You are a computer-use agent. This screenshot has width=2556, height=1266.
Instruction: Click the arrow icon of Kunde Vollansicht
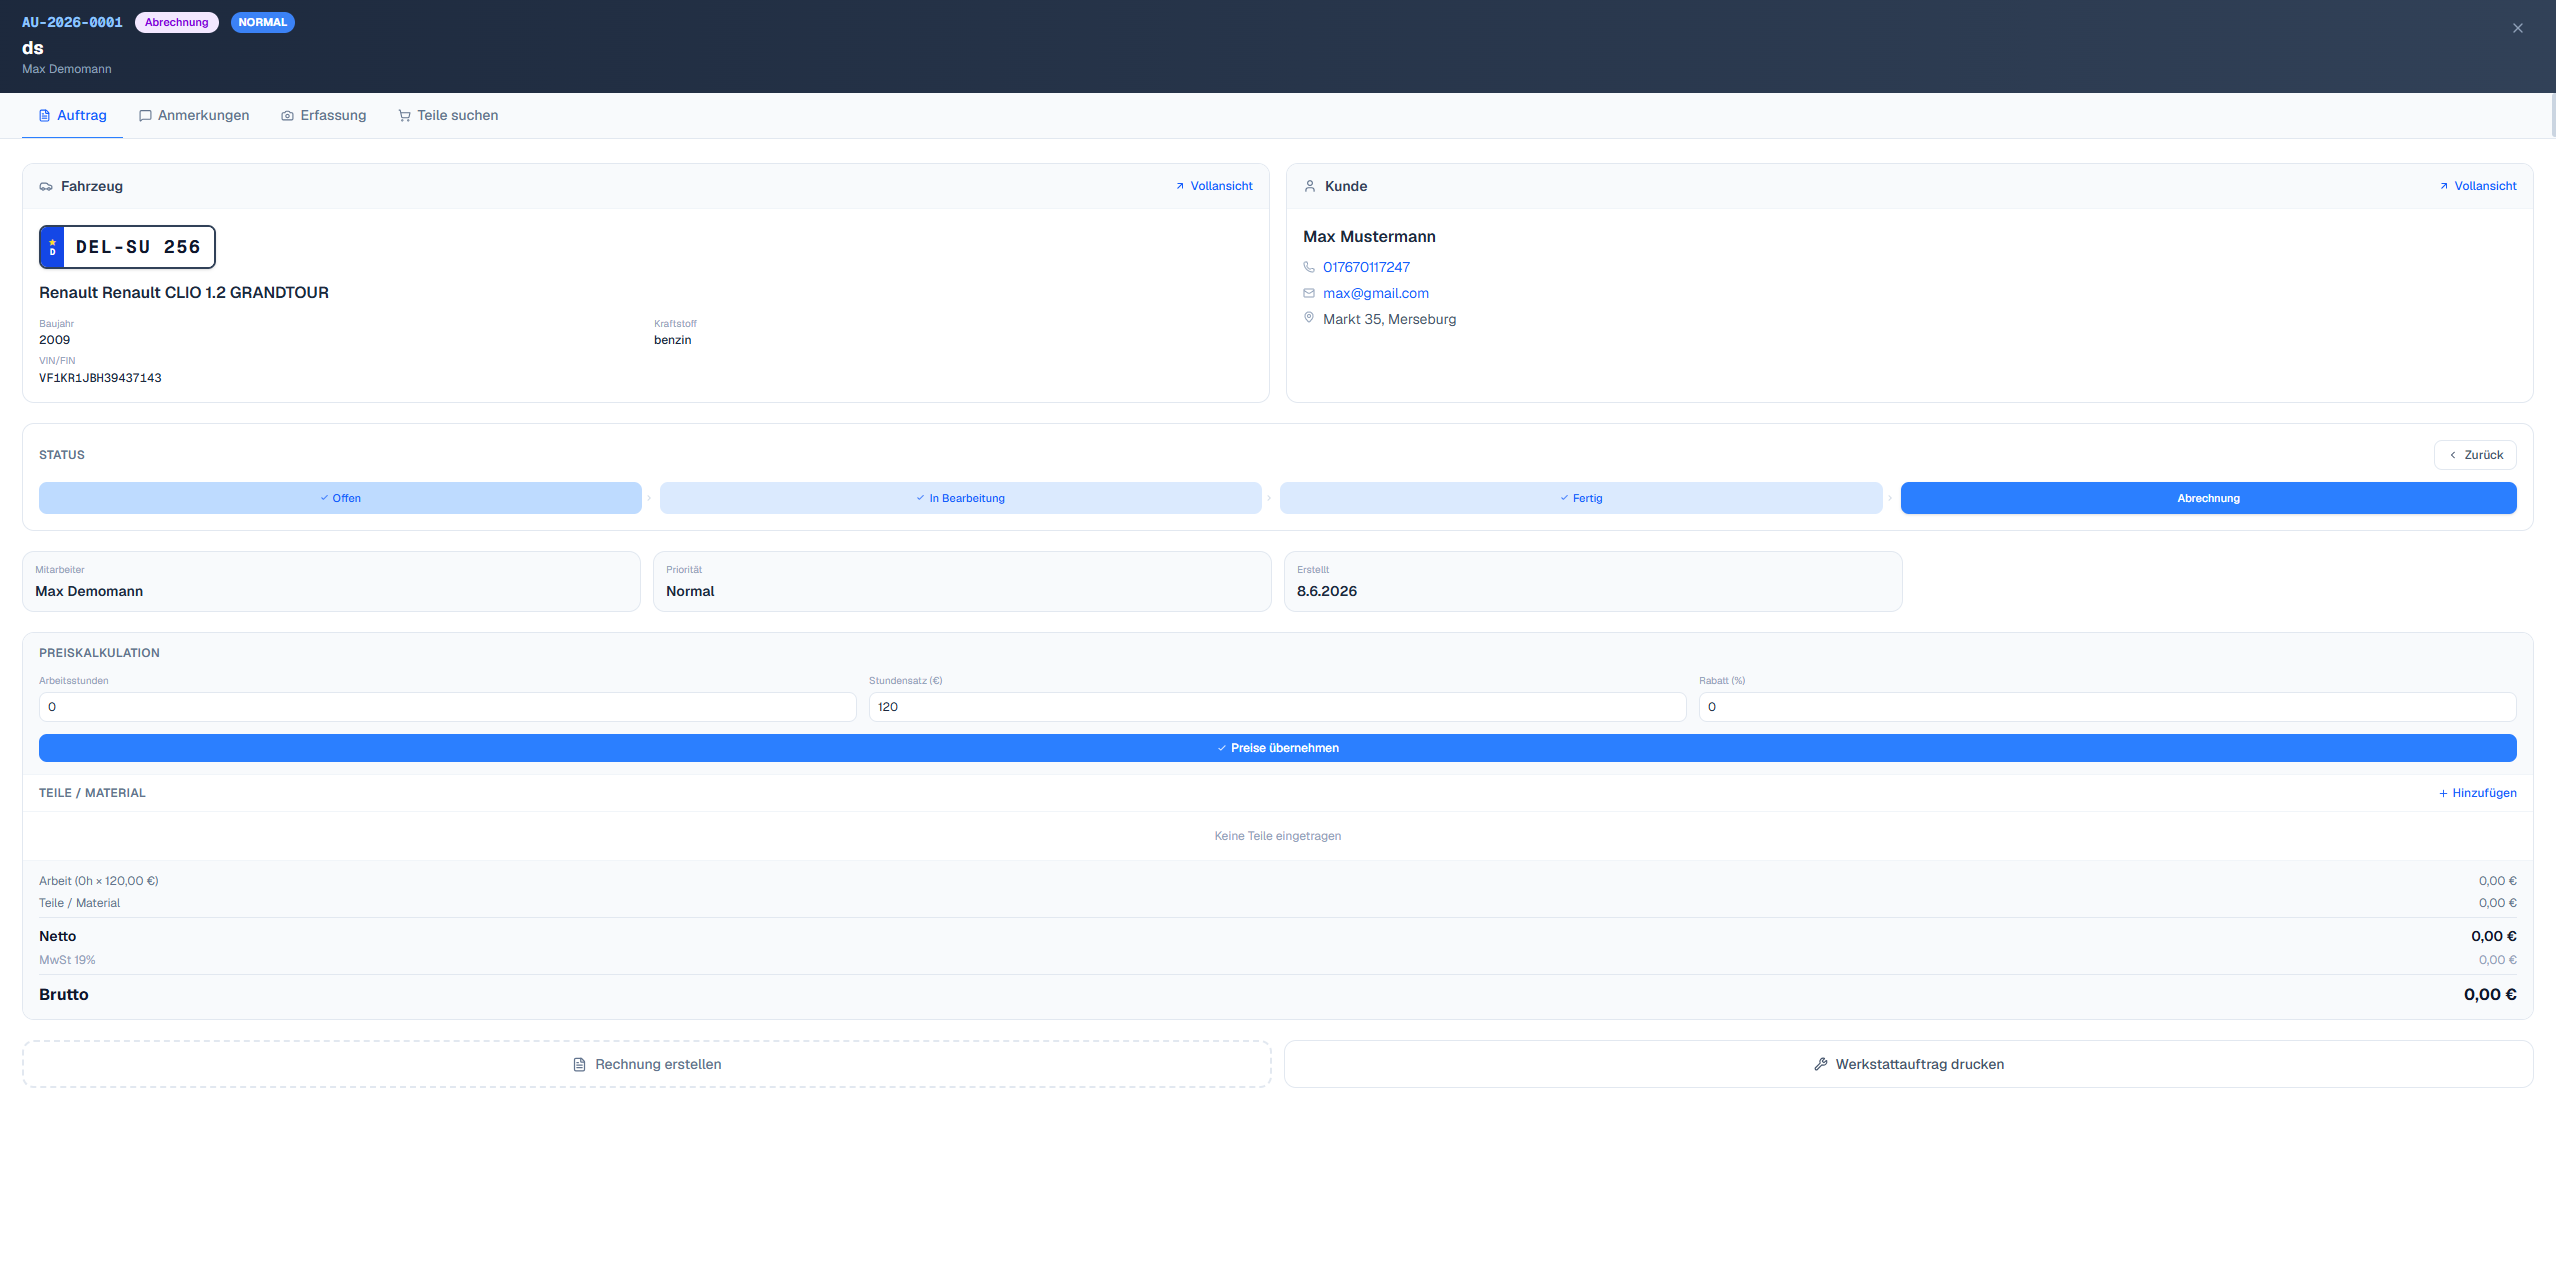click(x=2444, y=186)
